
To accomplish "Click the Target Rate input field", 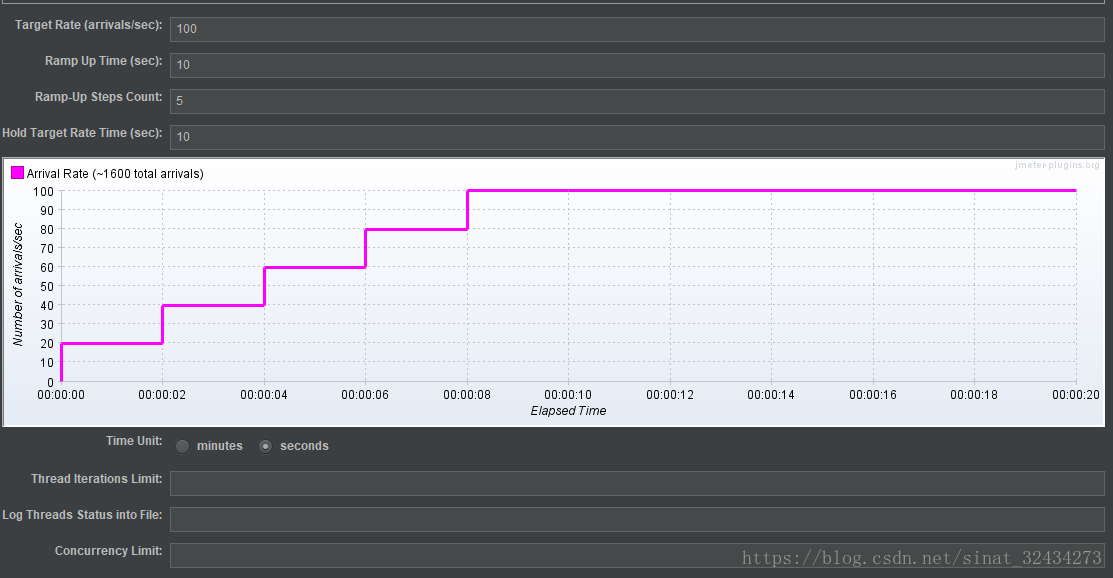I will pyautogui.click(x=637, y=29).
